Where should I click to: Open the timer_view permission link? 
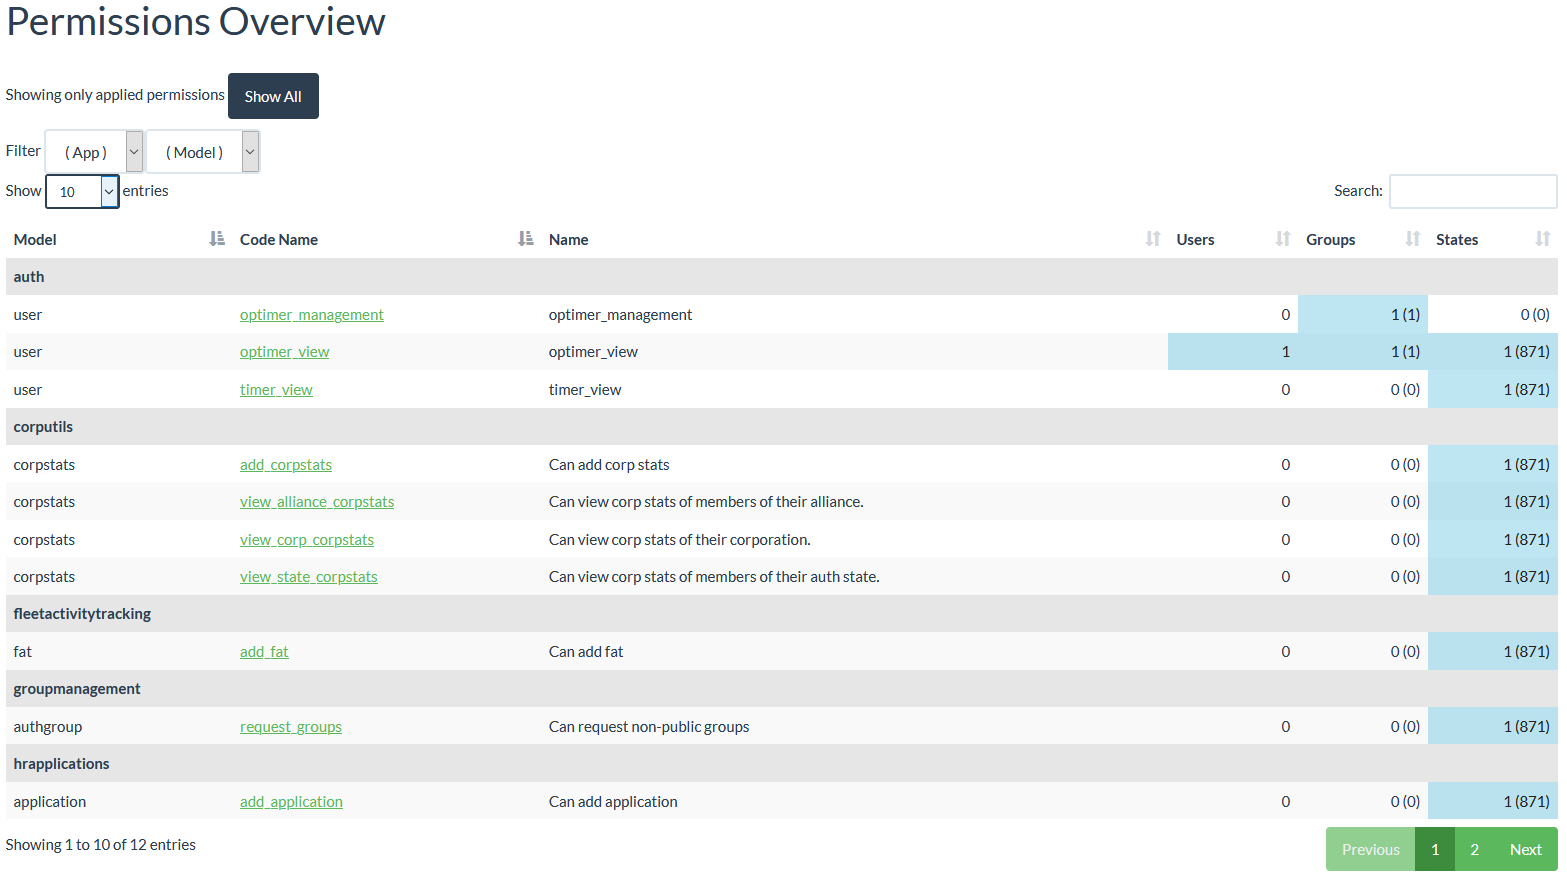pyautogui.click(x=276, y=390)
